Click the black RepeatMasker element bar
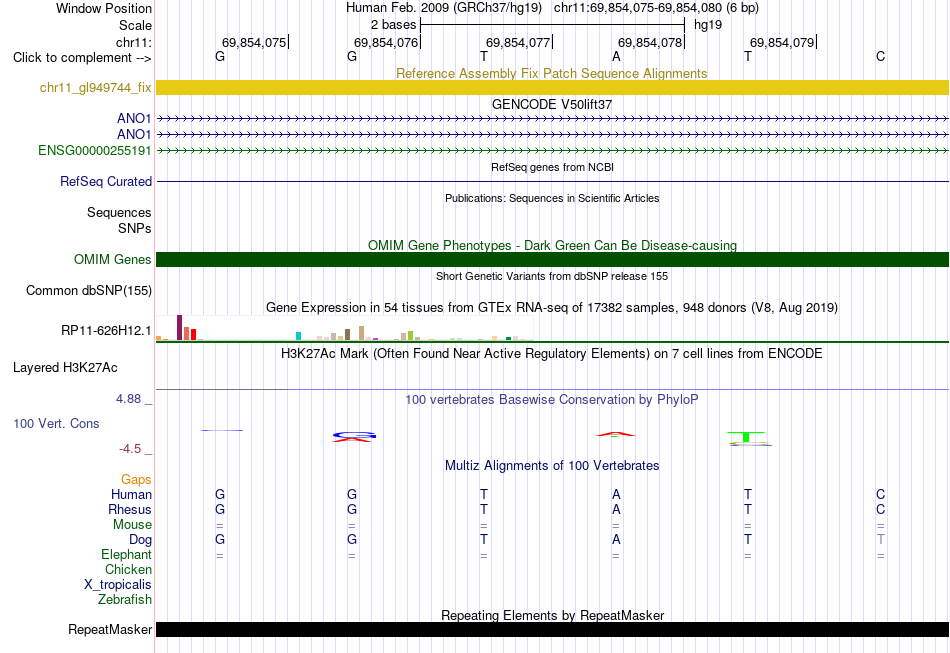950x653 pixels. point(552,629)
